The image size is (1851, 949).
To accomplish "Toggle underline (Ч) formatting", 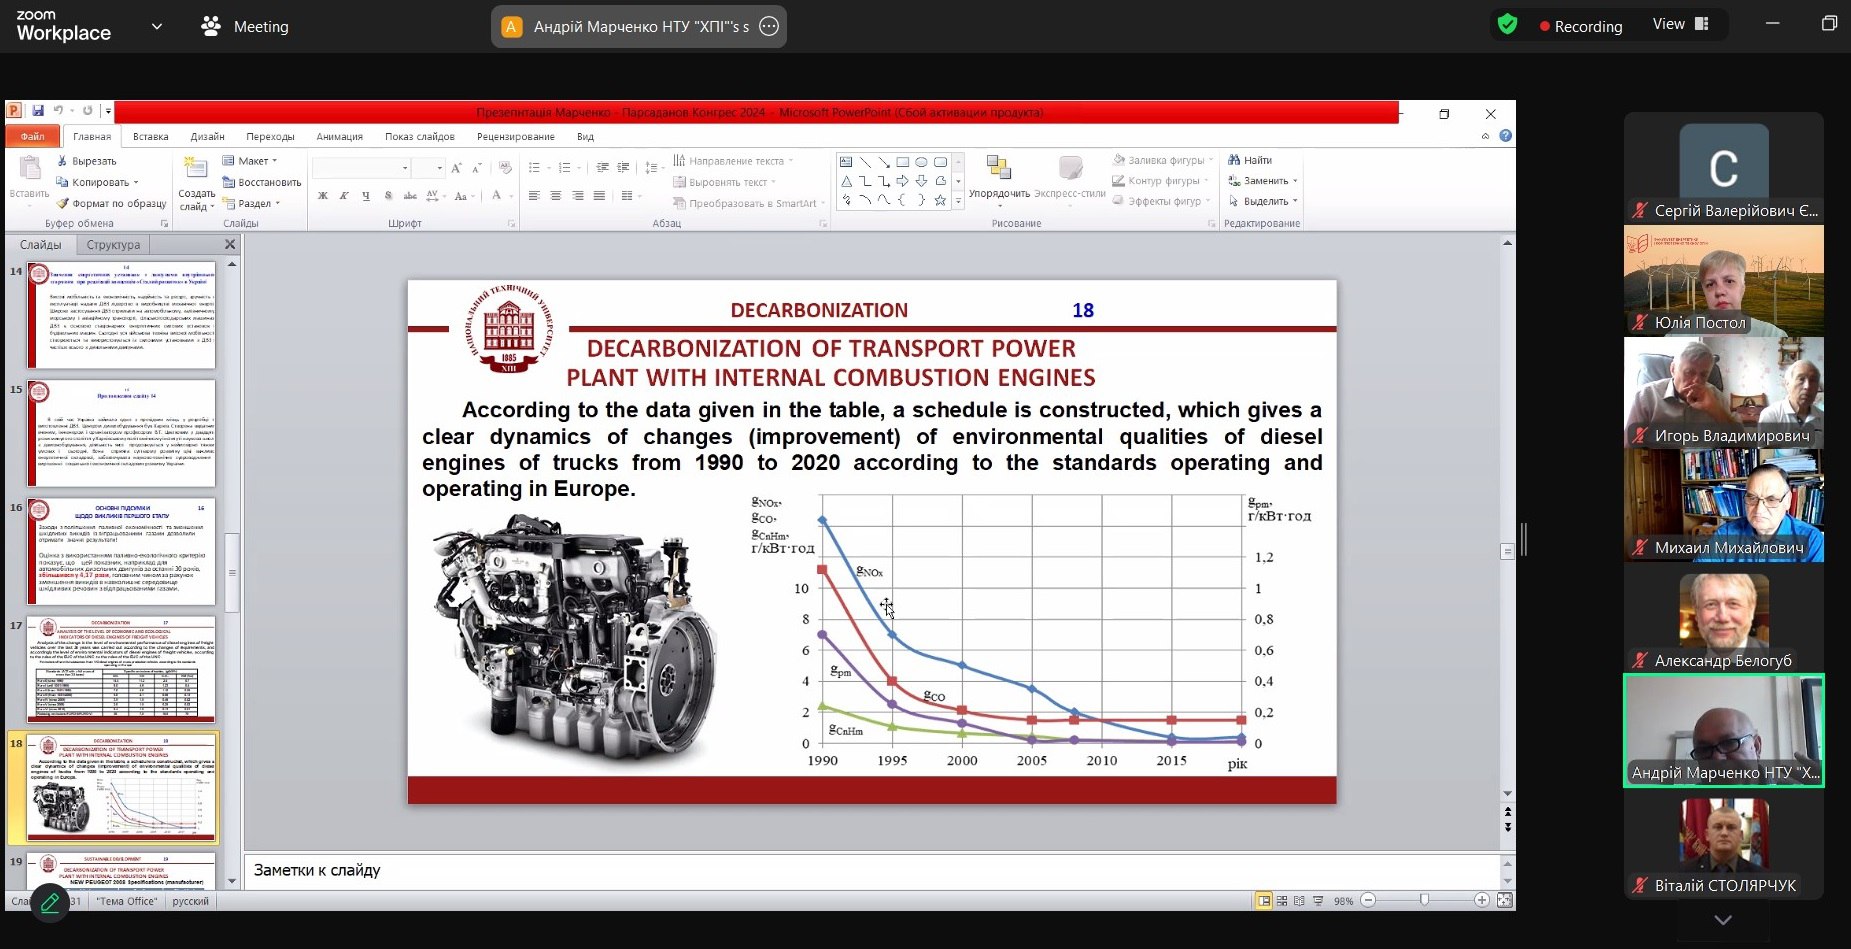I will 366,196.
